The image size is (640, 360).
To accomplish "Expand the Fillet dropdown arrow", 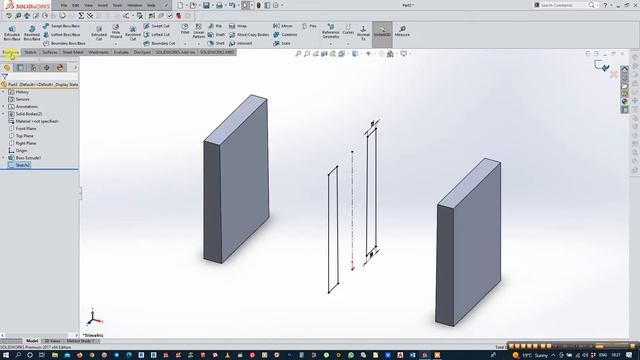I will 185,43.
